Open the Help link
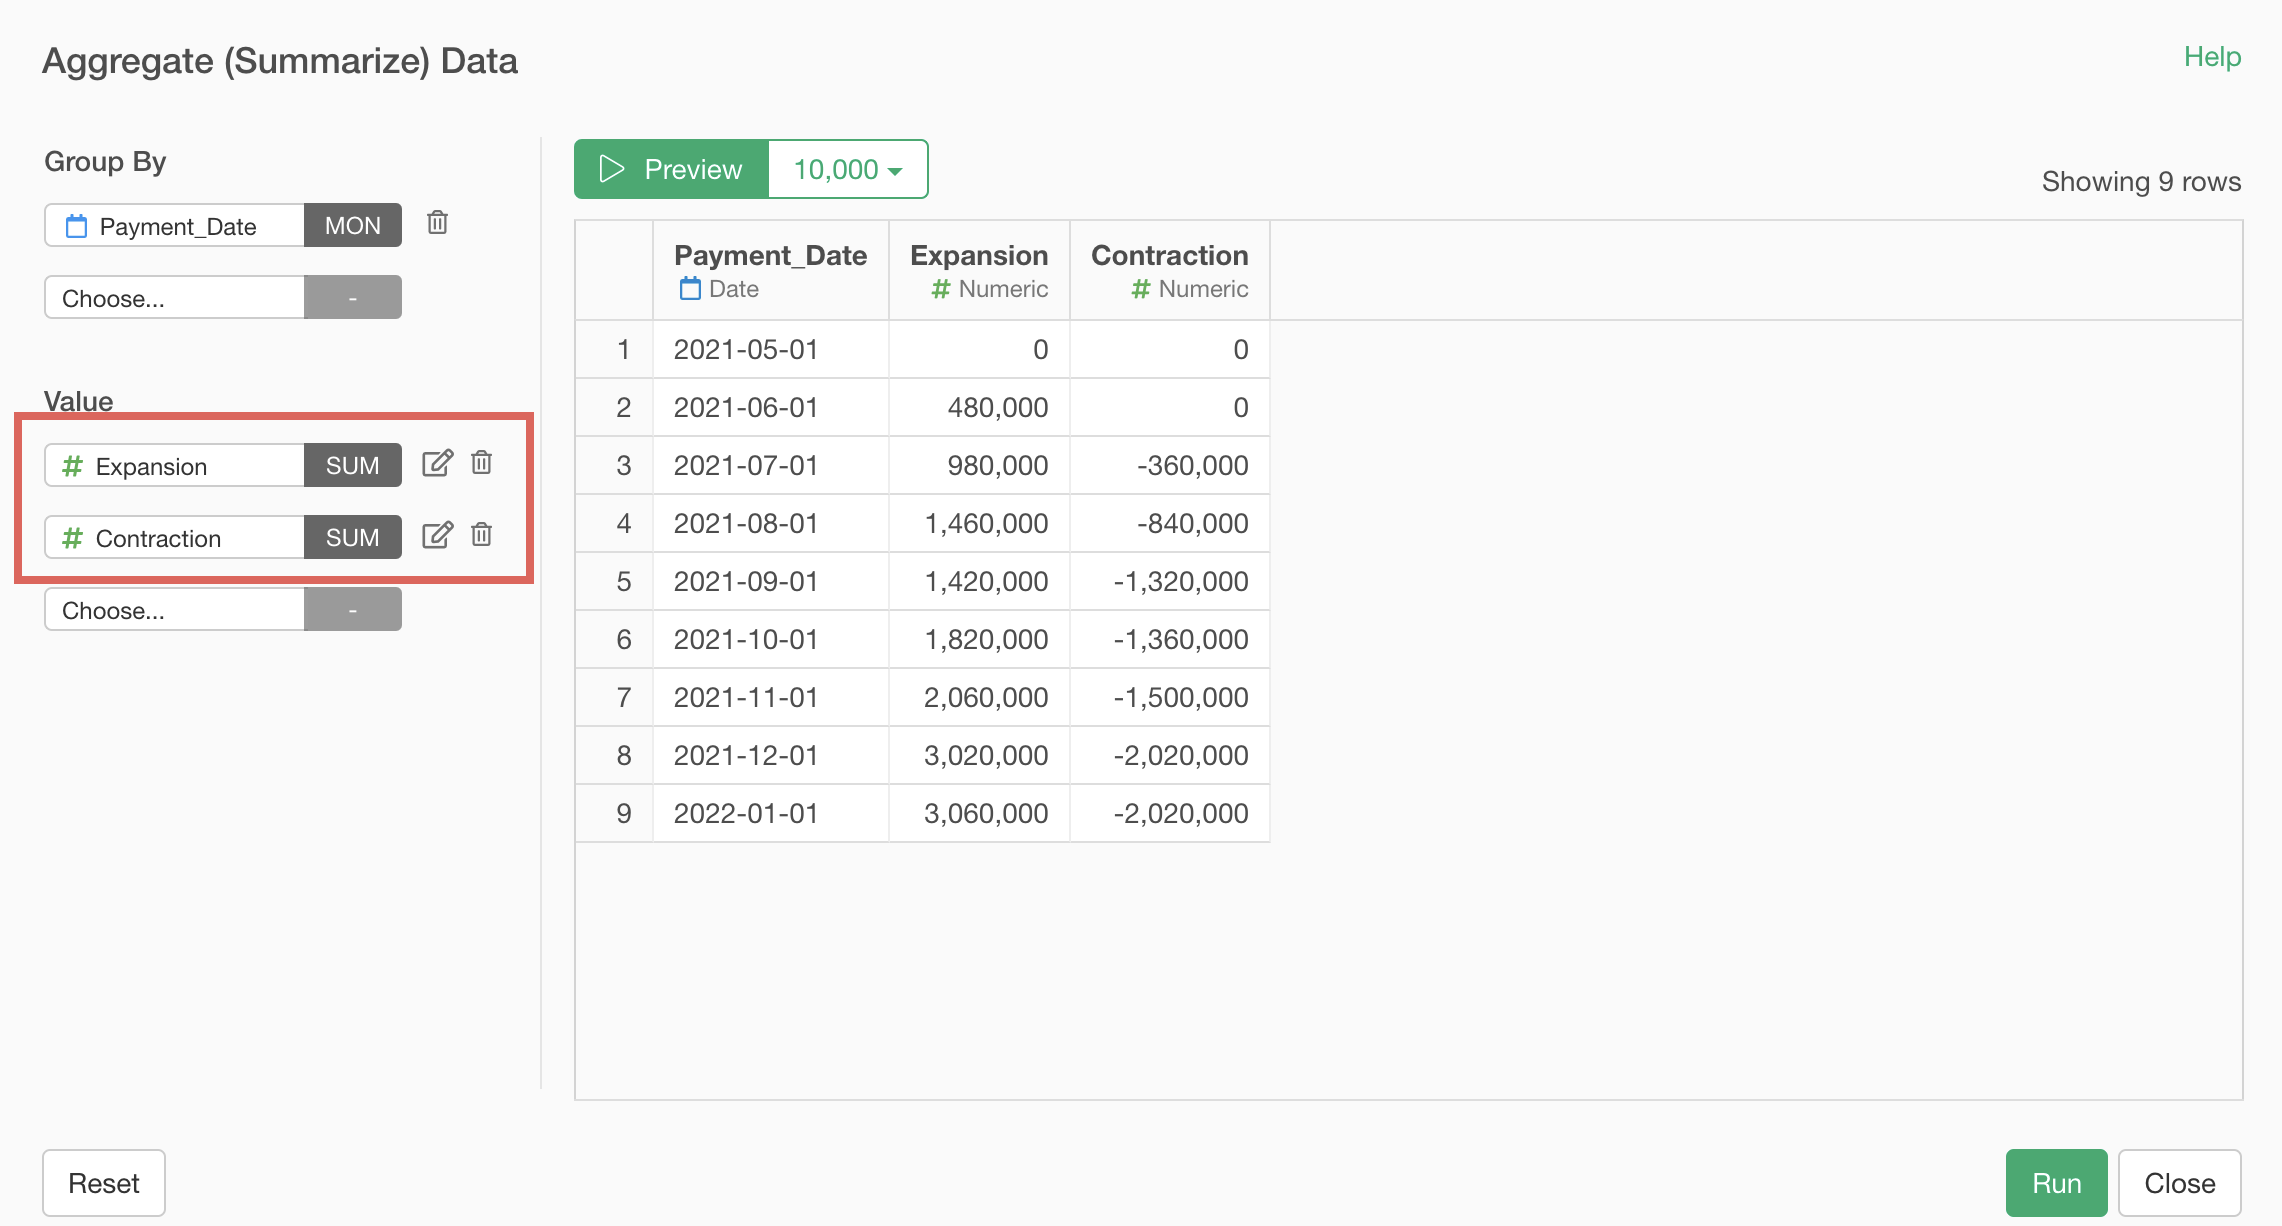 pyautogui.click(x=2211, y=57)
